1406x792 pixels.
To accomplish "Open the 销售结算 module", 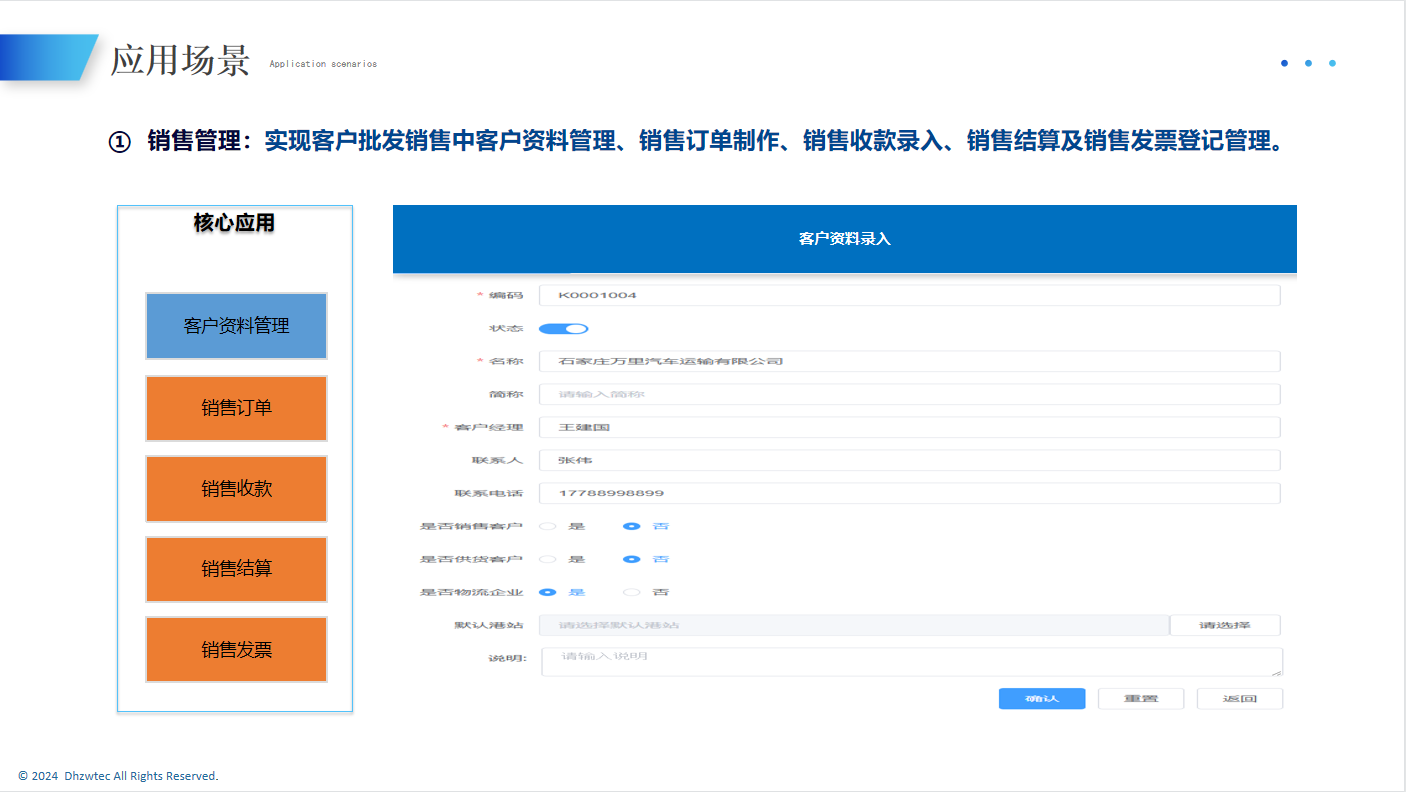I will (x=236, y=569).
